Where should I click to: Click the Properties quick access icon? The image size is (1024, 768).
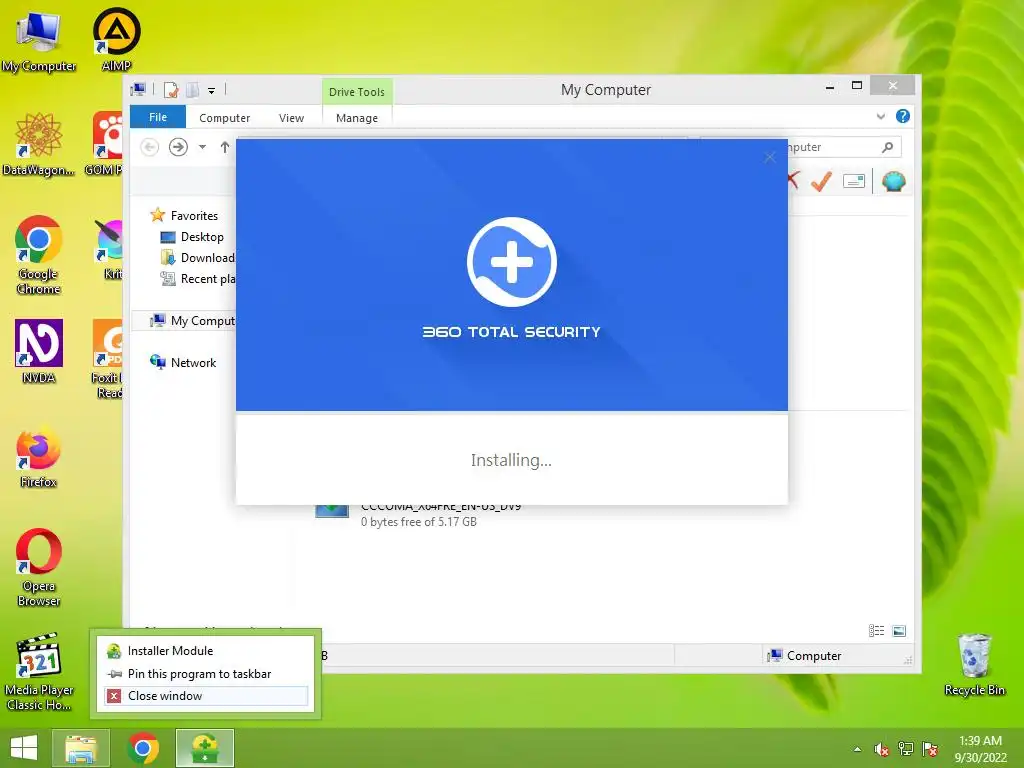pyautogui.click(x=171, y=90)
